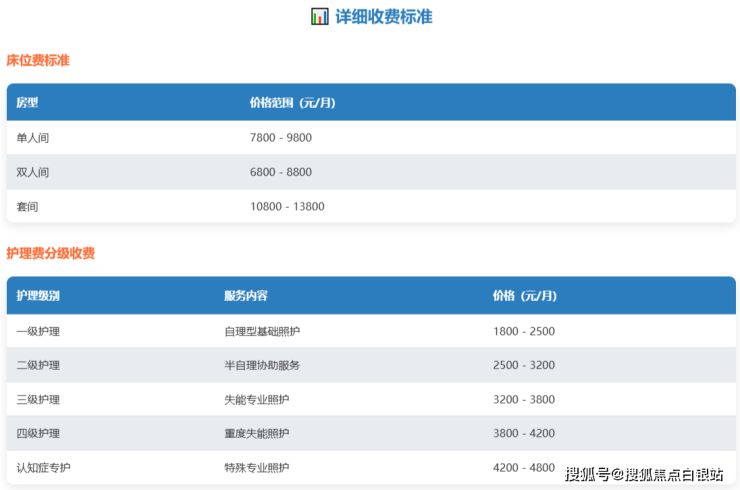Click the 详细收费标准 page title
Screen dimensions: 740x490
[383, 17]
